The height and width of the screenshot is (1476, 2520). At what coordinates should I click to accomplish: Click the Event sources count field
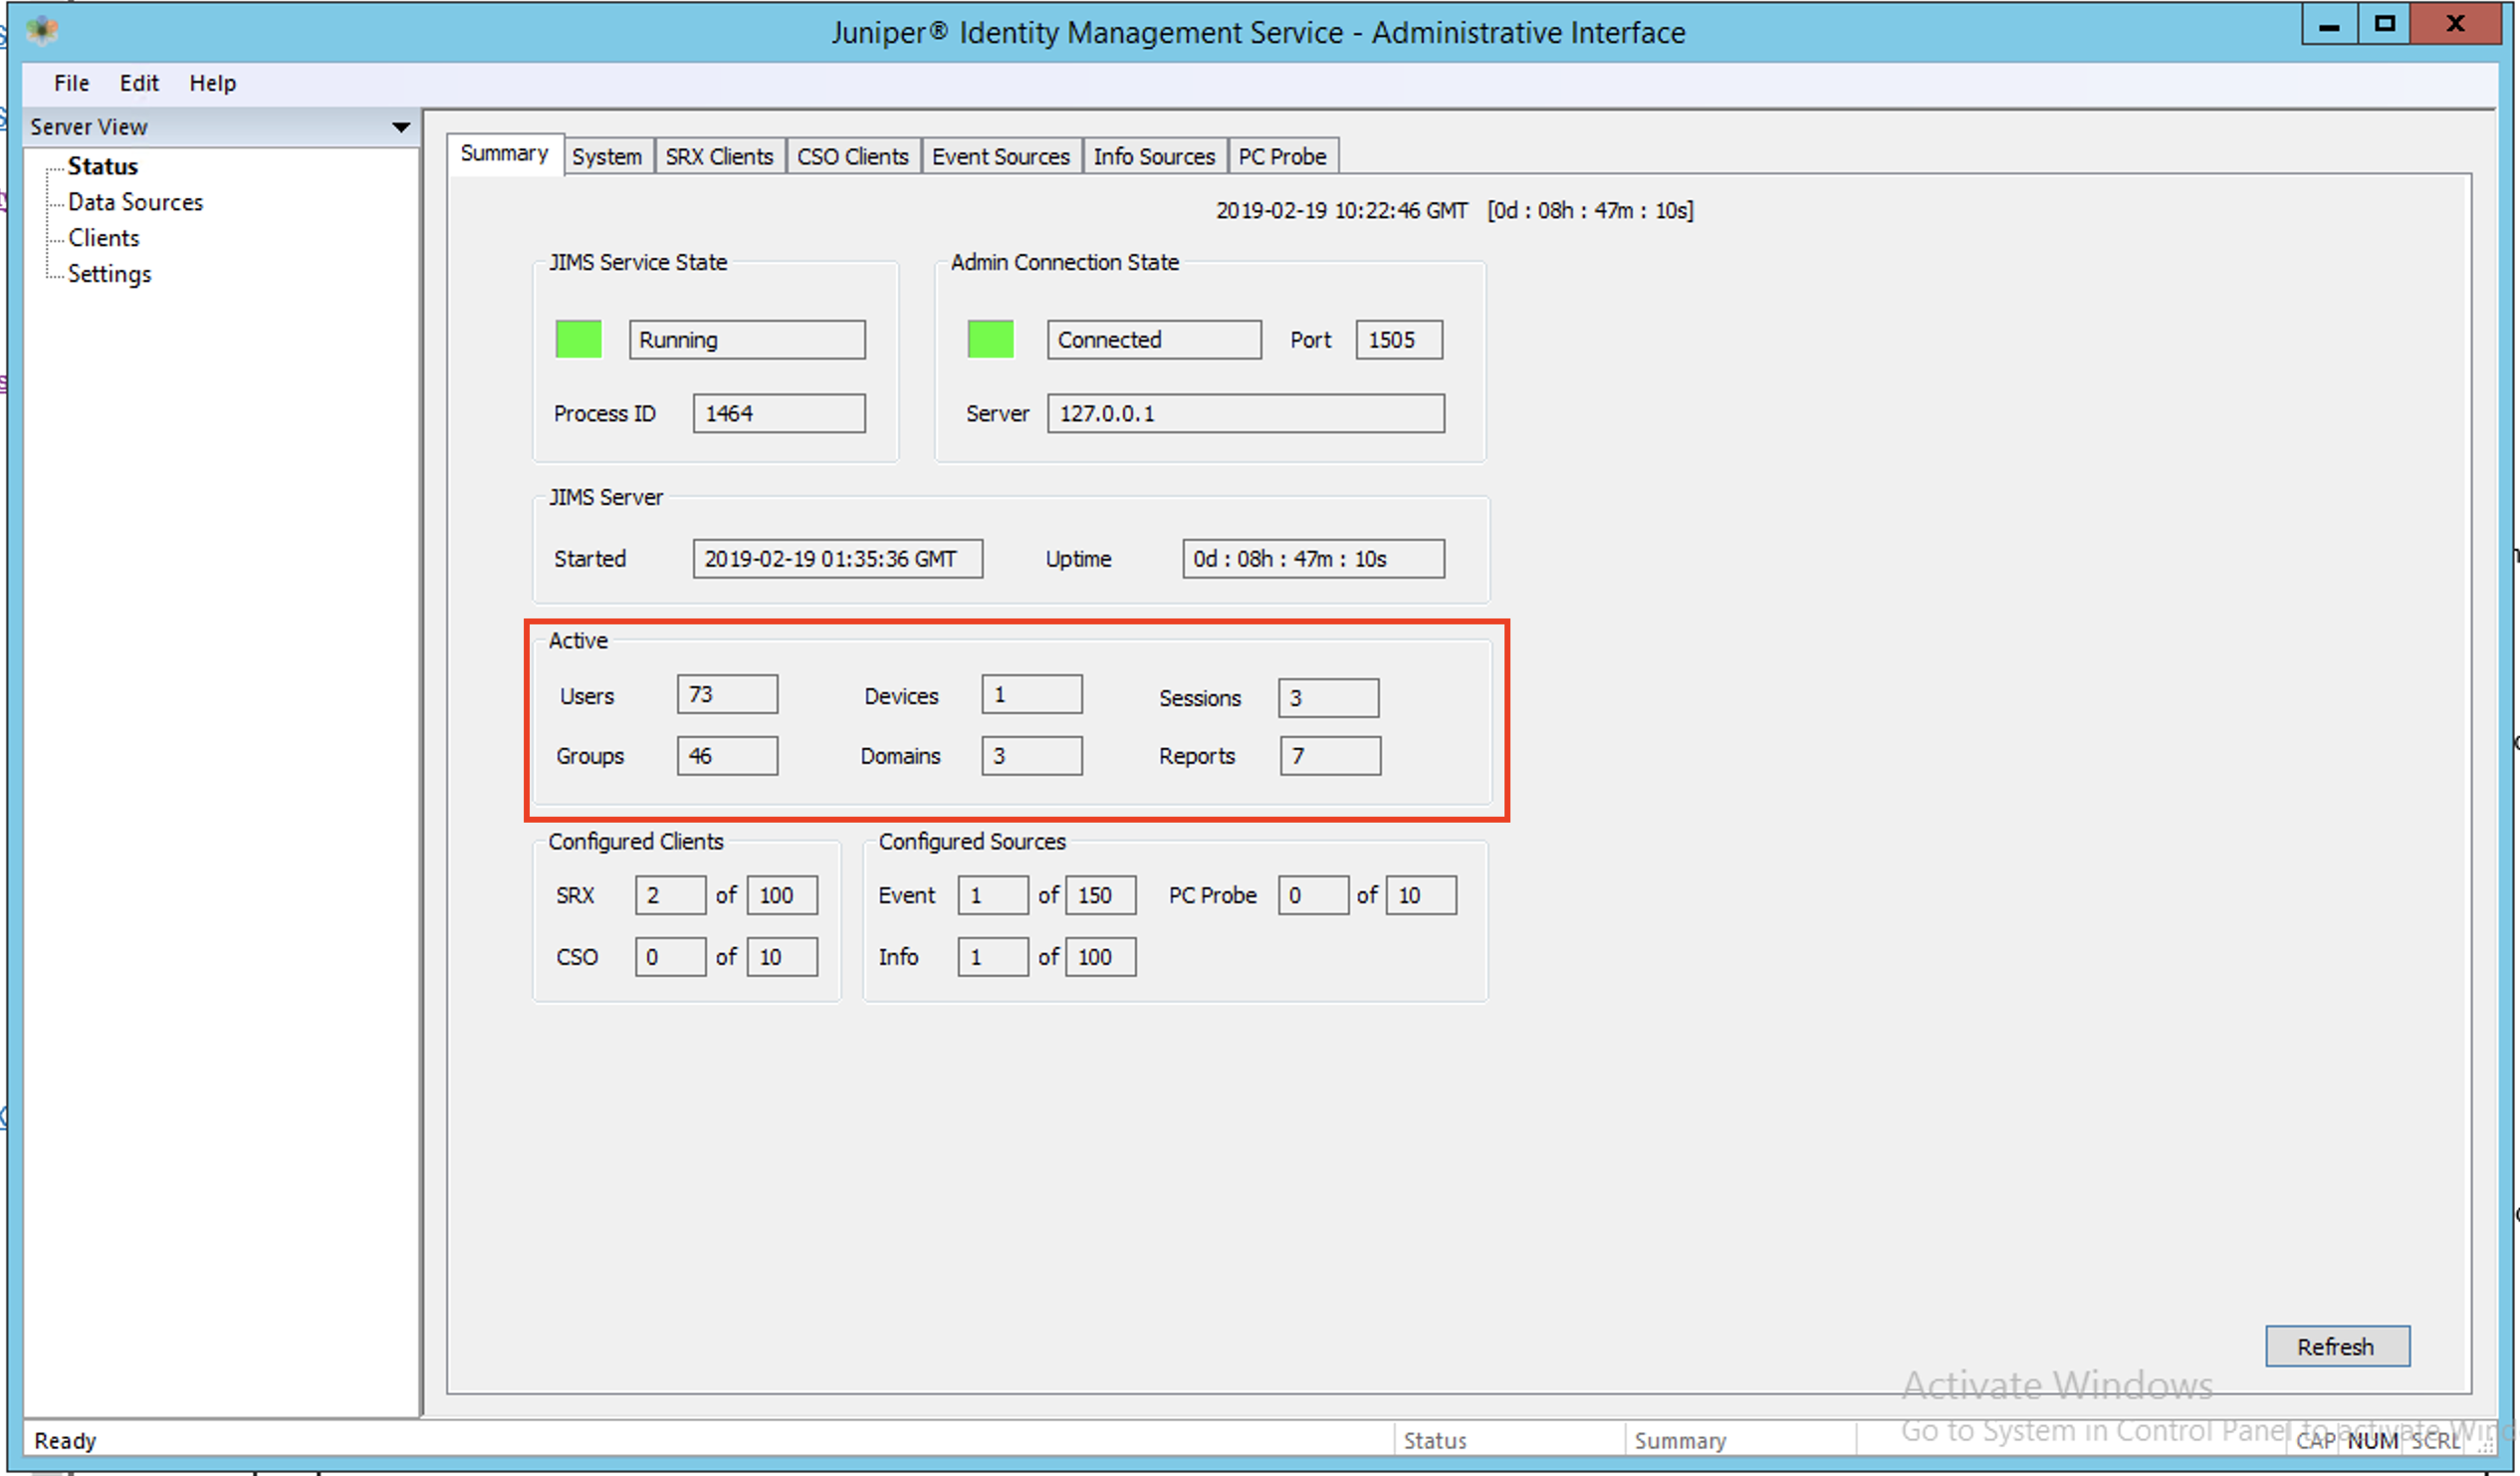pos(993,895)
